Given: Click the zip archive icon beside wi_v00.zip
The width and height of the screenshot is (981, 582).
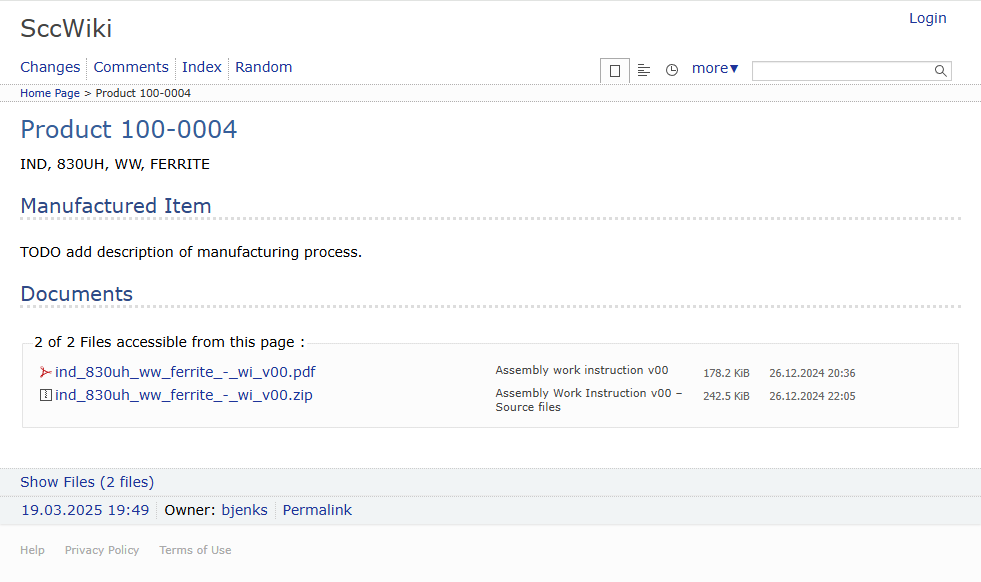Looking at the screenshot, I should 45,395.
